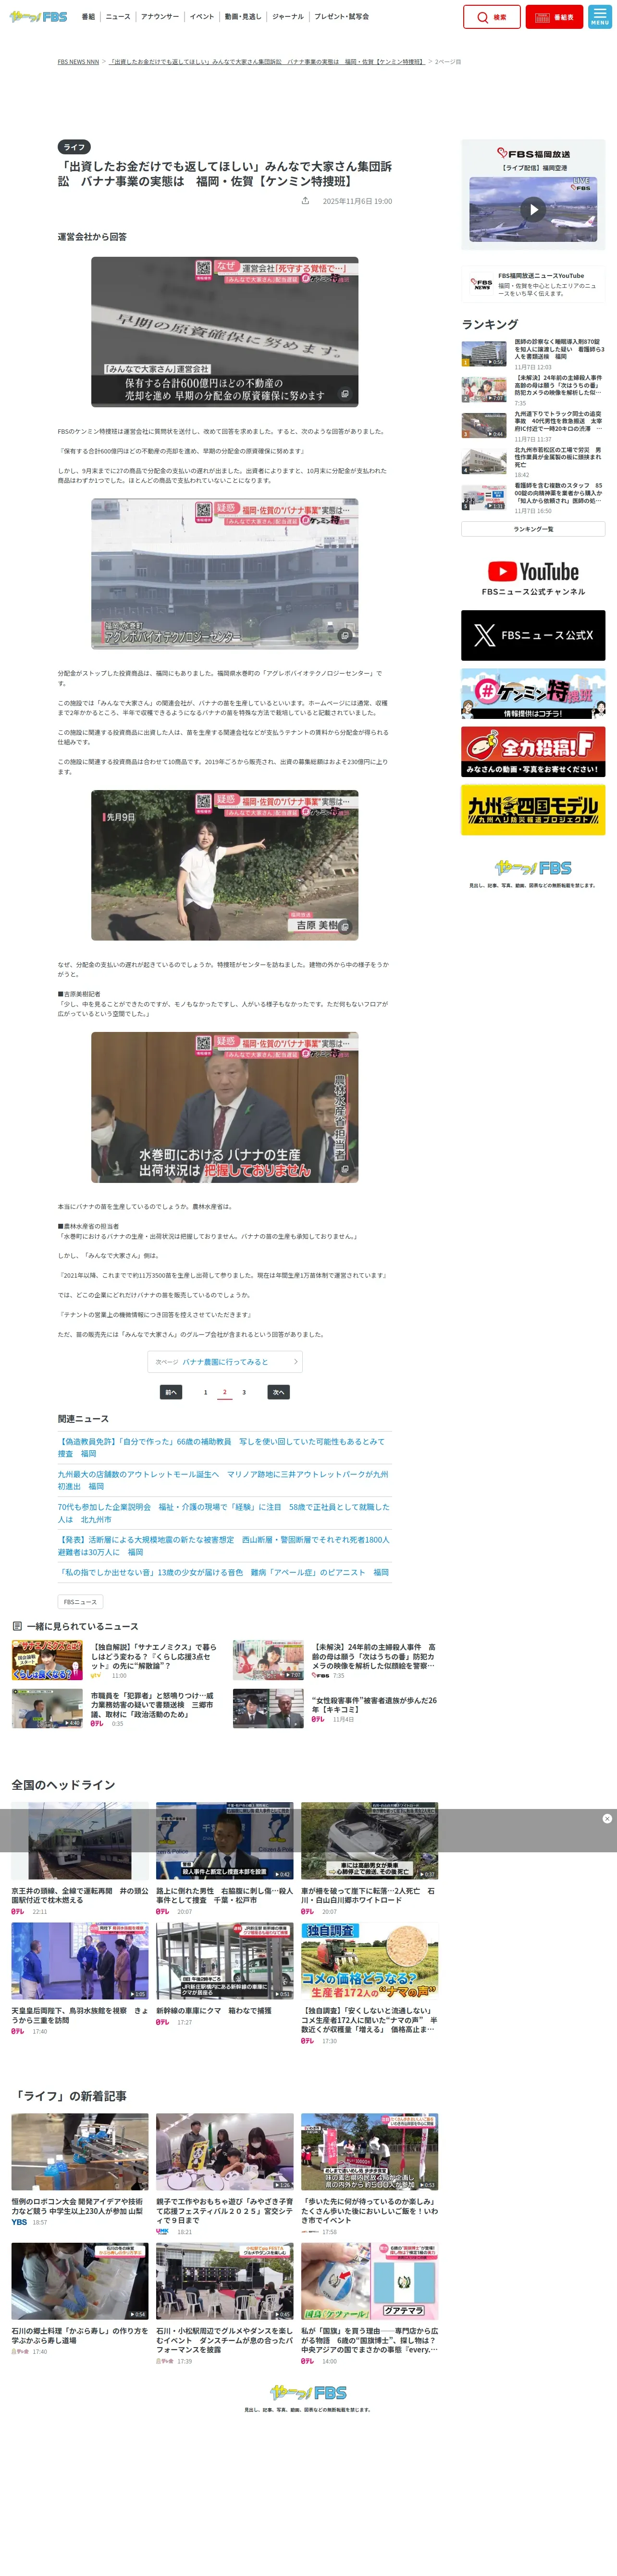Open the 全力投稿!F banner
Image resolution: width=617 pixels, height=2576 pixels.
point(533,752)
